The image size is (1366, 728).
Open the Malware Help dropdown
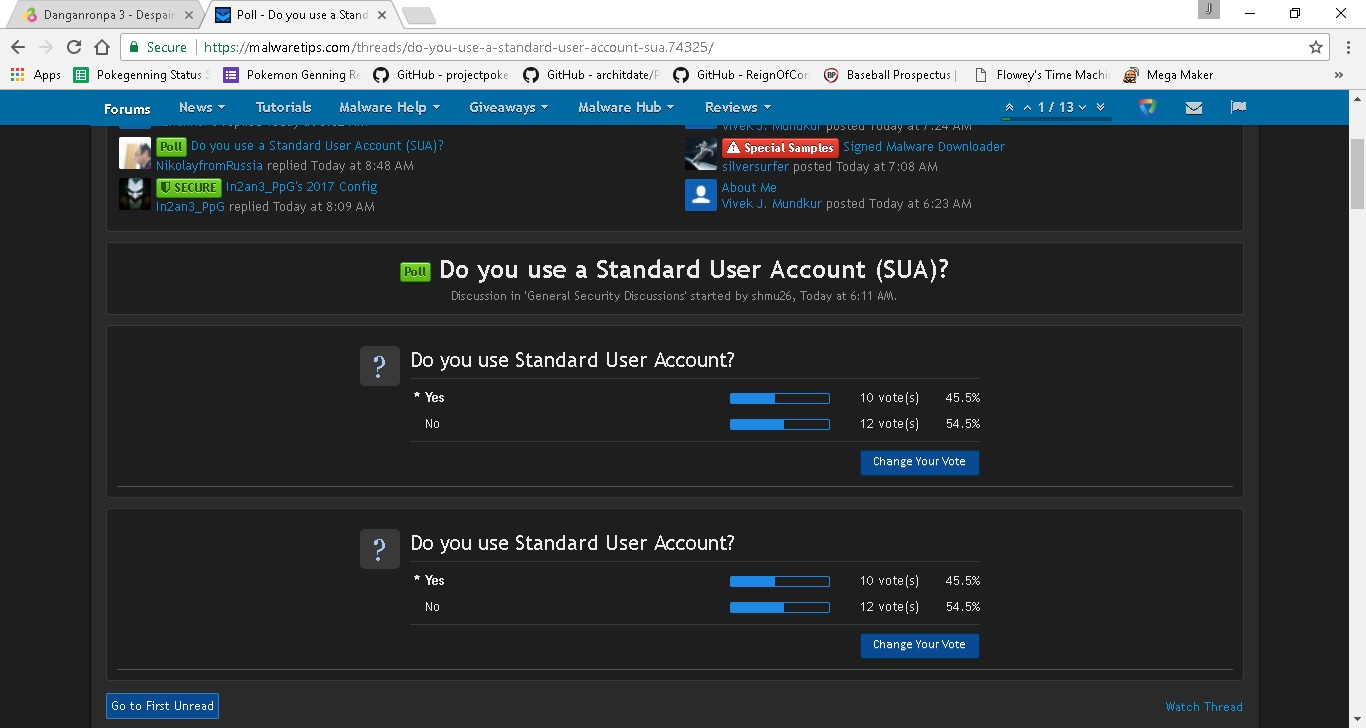click(390, 107)
